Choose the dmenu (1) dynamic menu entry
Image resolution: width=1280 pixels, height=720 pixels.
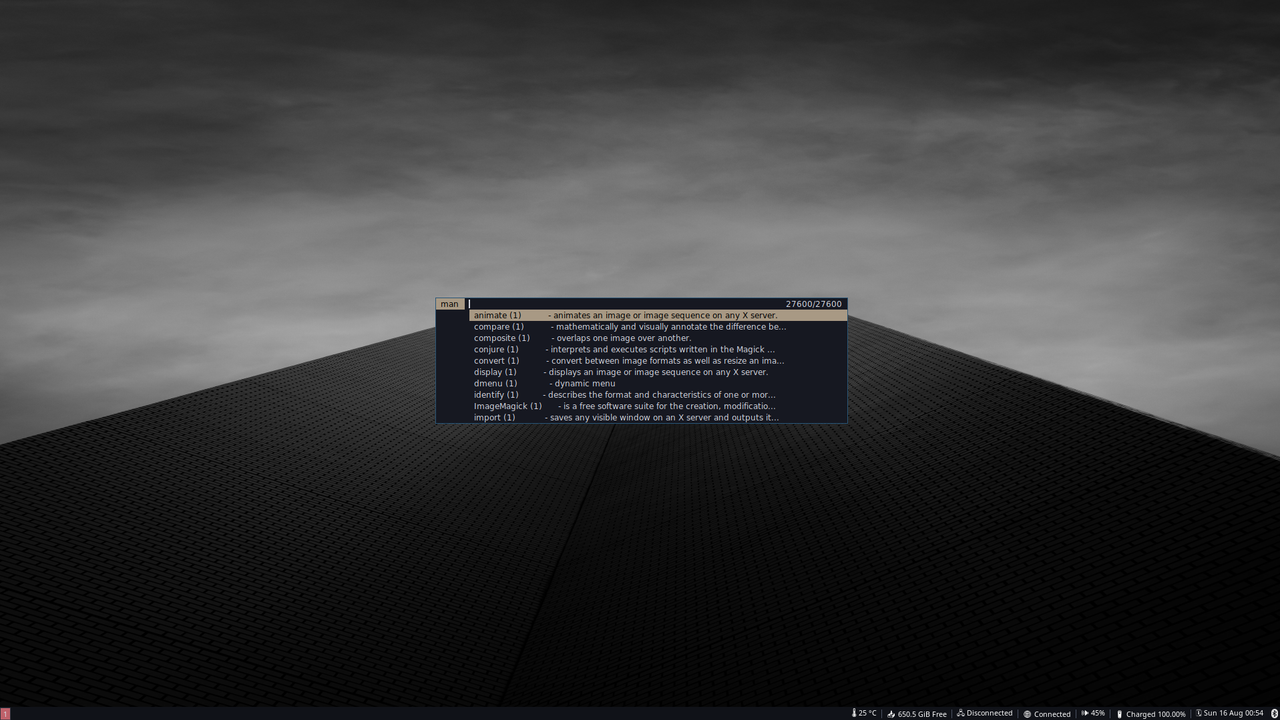click(x=658, y=383)
